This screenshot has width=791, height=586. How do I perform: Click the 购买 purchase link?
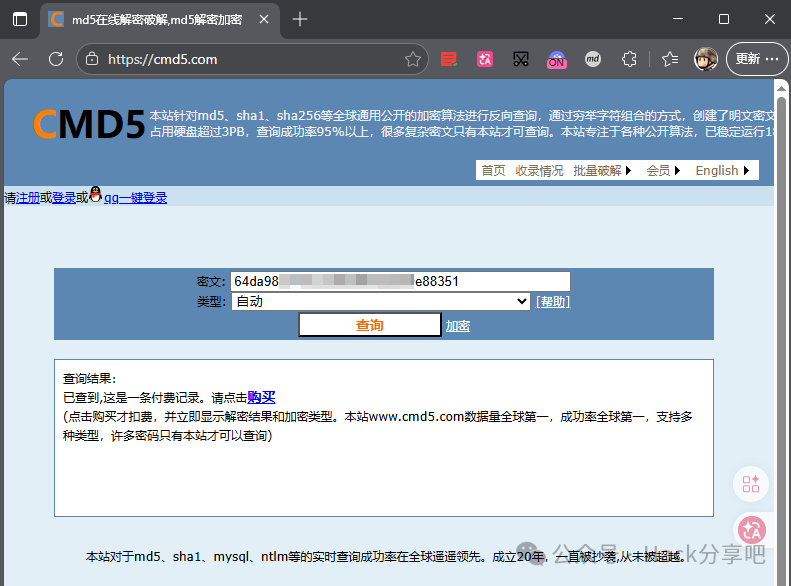(x=261, y=397)
